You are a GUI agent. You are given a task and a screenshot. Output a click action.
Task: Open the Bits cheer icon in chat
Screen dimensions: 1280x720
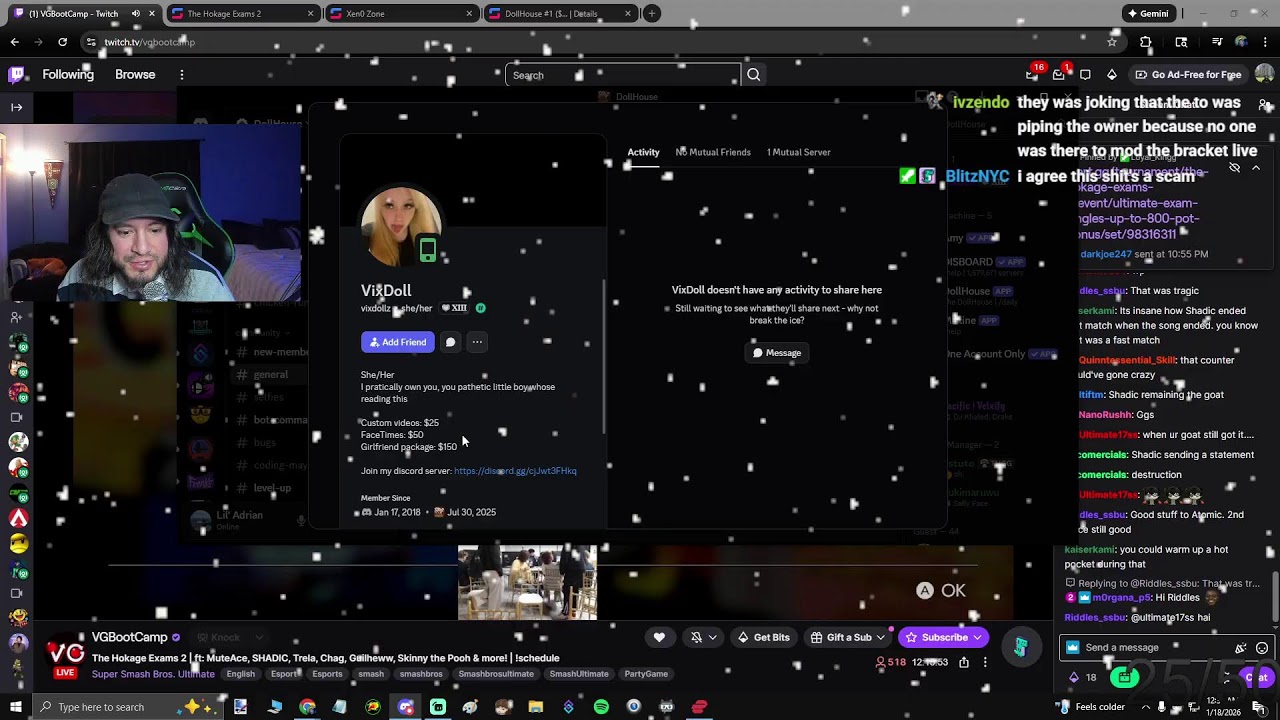1241,648
